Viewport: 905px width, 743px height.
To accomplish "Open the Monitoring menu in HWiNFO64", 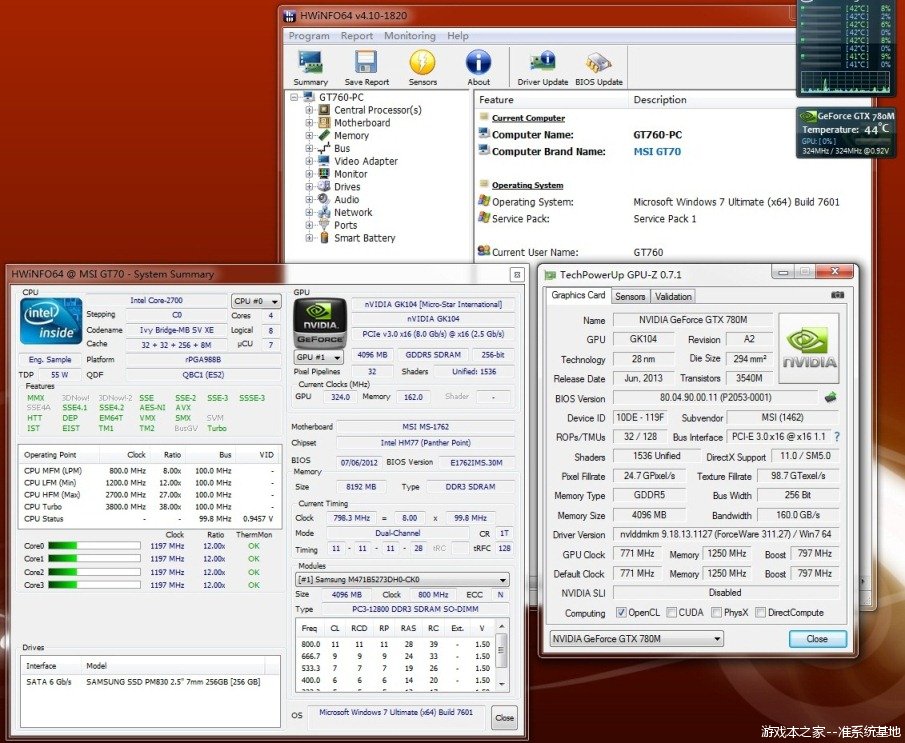I will 410,36.
